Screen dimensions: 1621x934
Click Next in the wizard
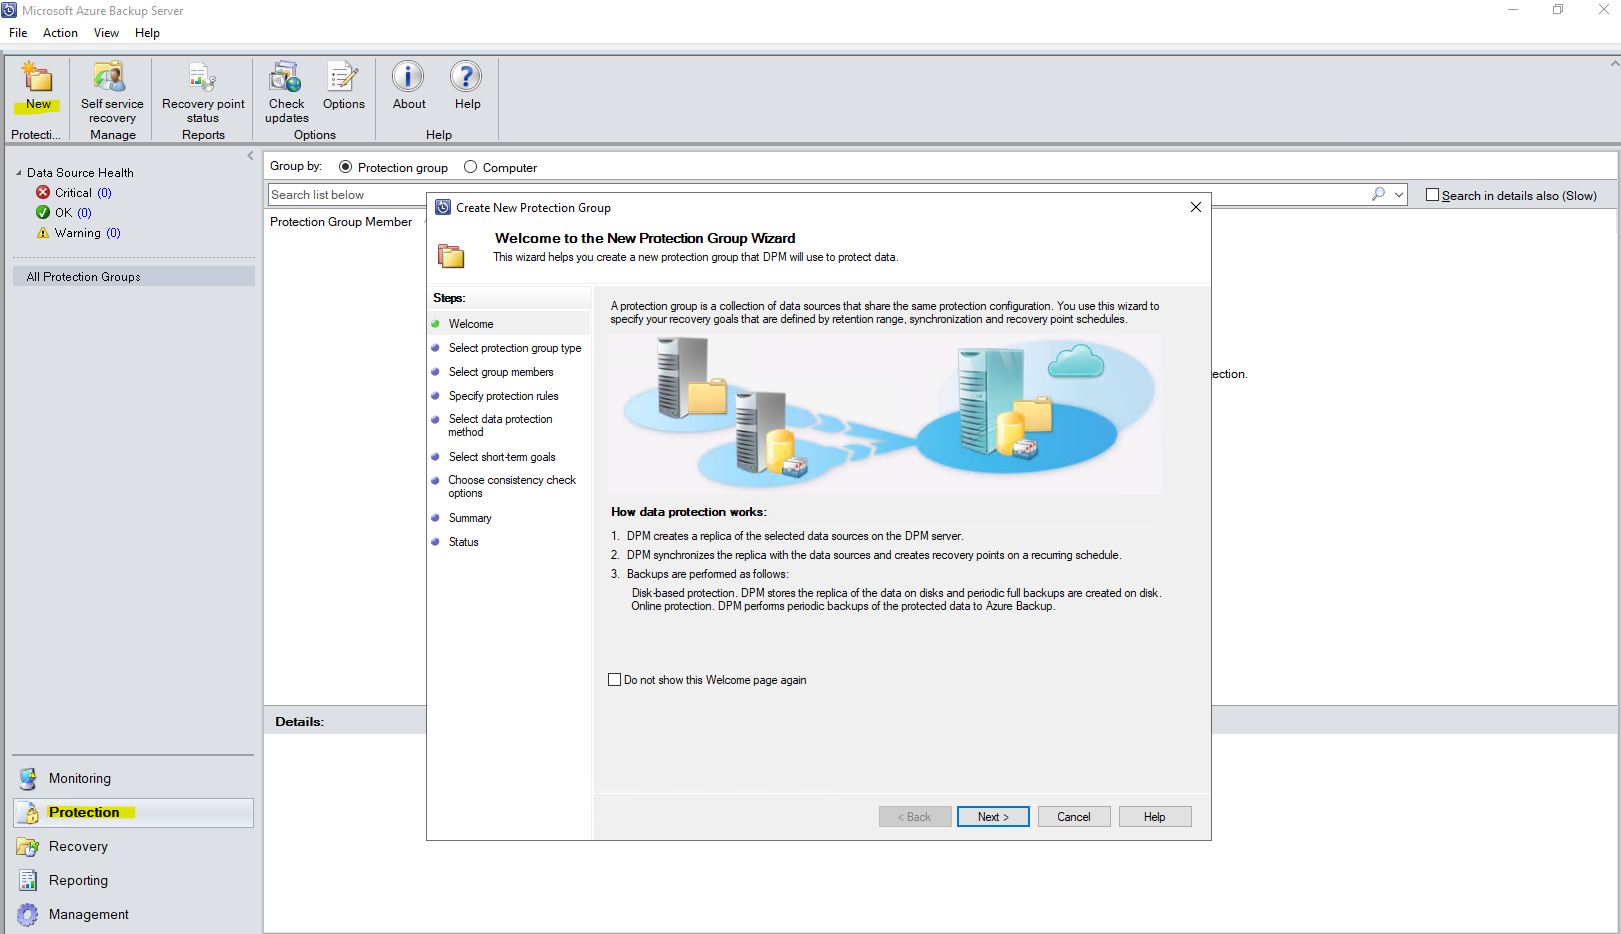coord(993,817)
